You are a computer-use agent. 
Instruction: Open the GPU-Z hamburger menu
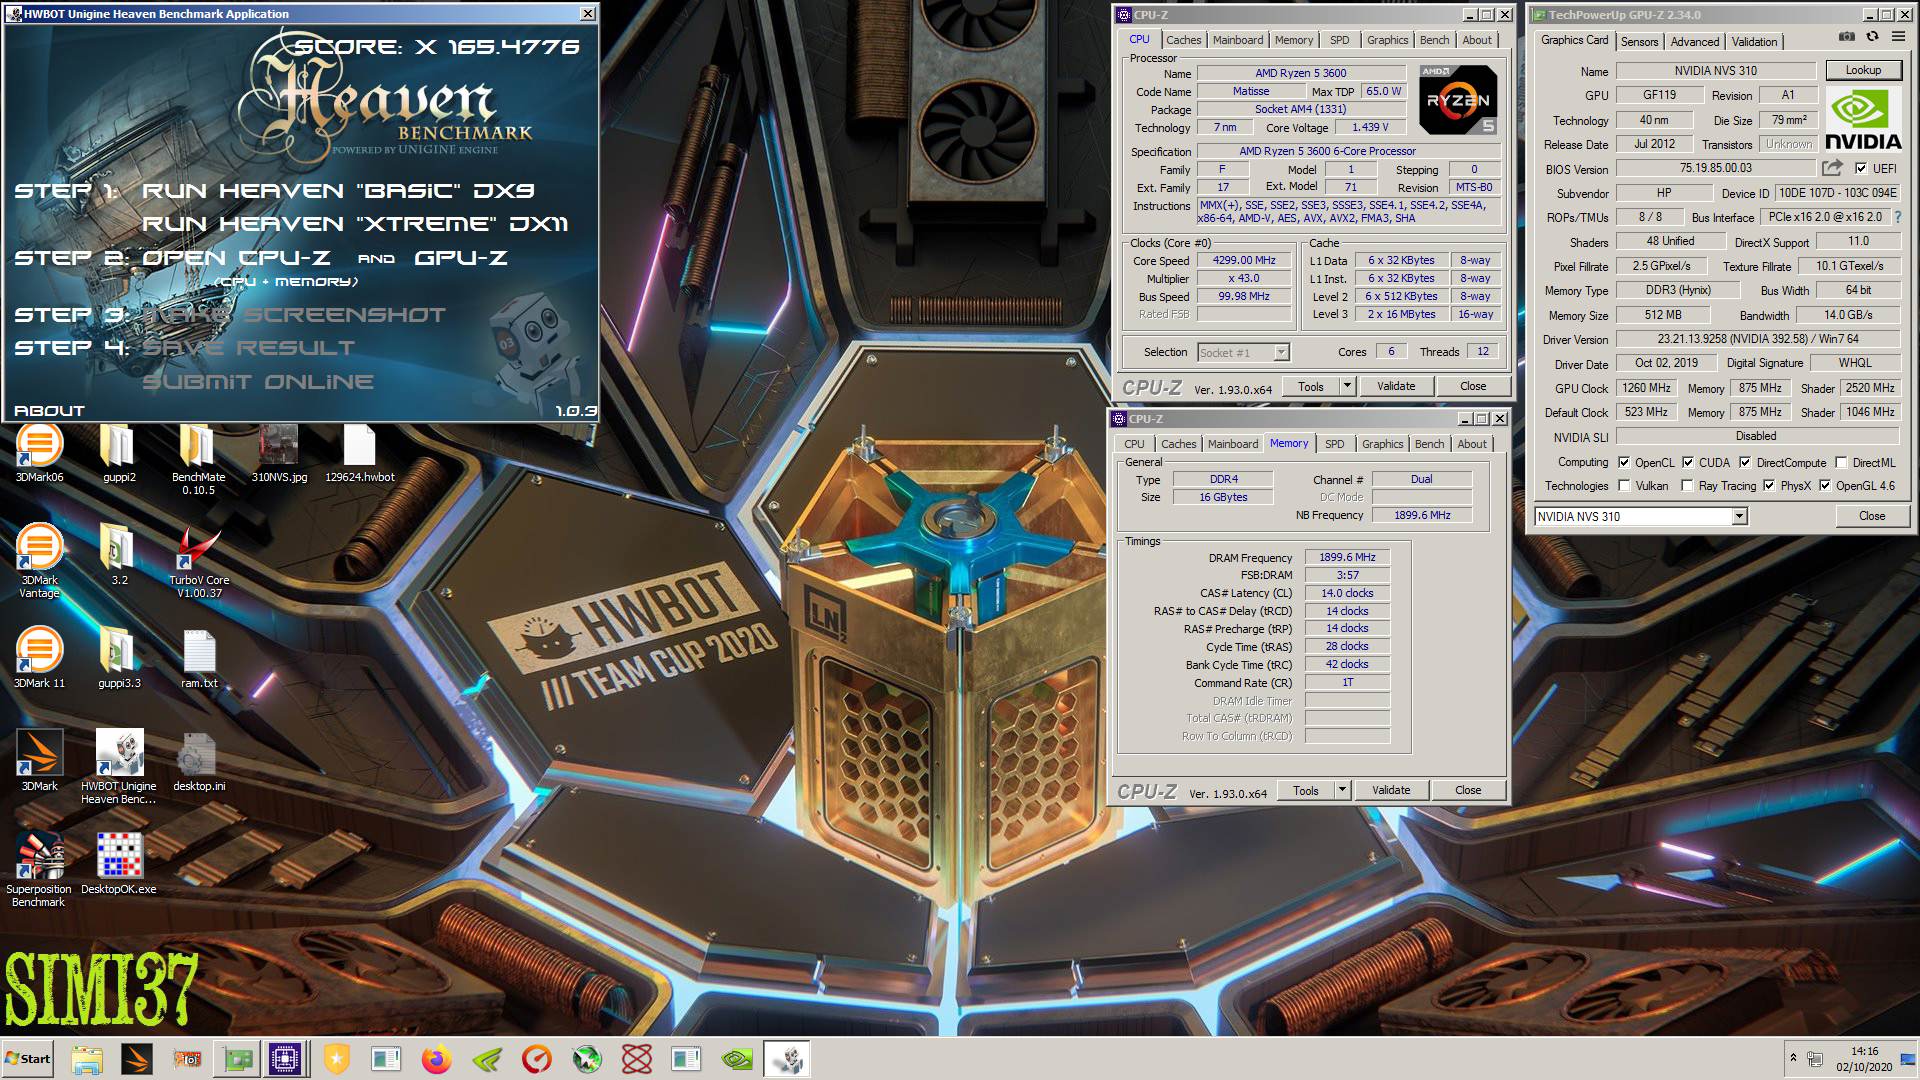1898,36
